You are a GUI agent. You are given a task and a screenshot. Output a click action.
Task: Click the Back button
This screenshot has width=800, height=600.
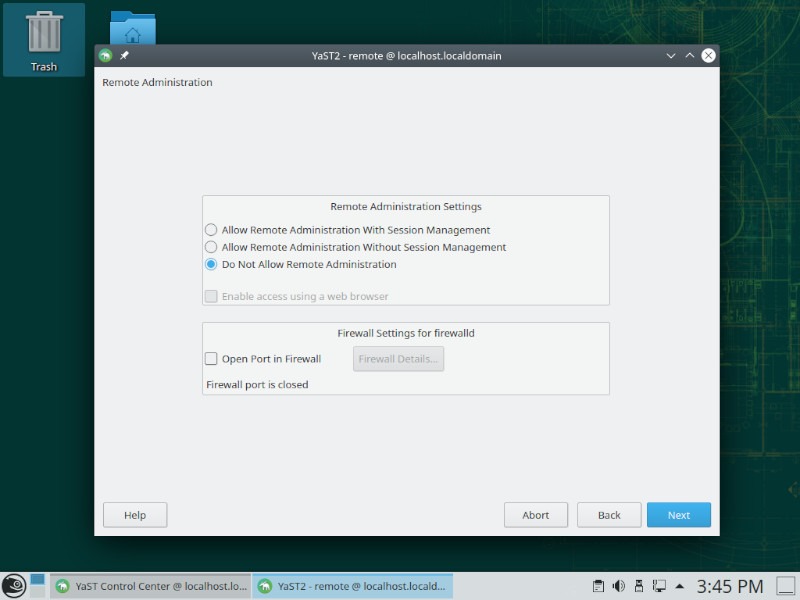(x=609, y=515)
